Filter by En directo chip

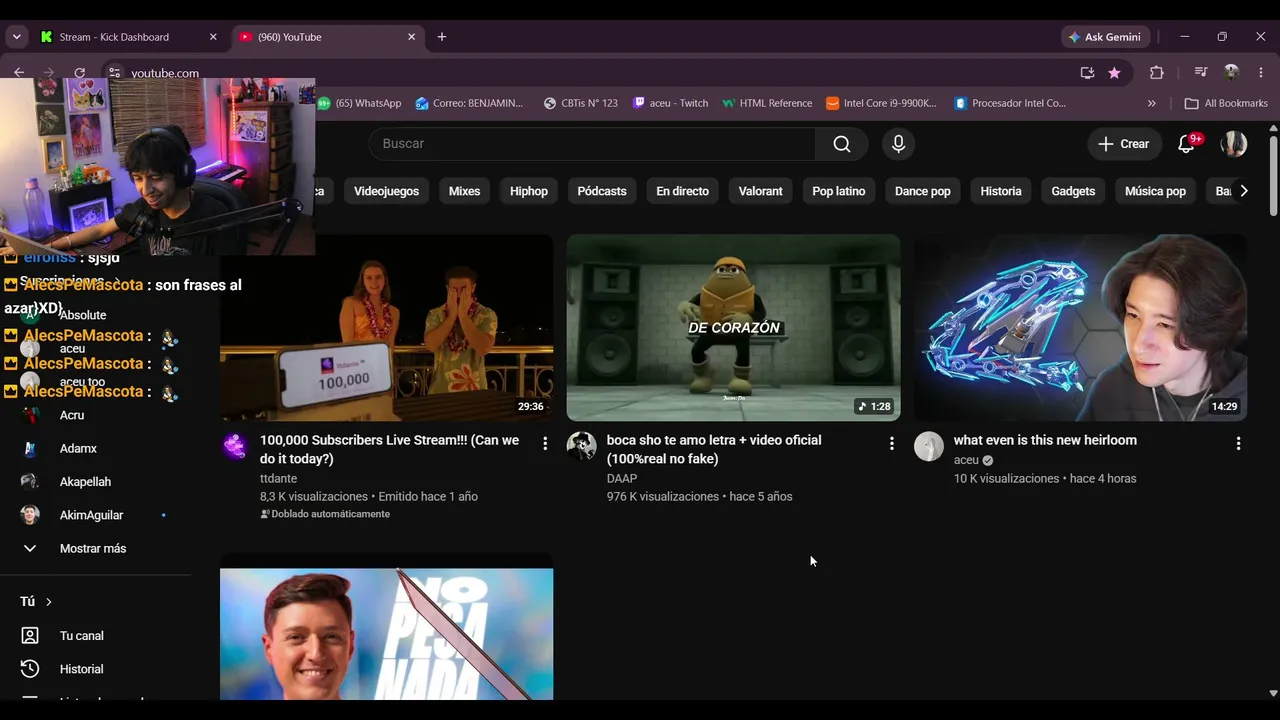682,191
